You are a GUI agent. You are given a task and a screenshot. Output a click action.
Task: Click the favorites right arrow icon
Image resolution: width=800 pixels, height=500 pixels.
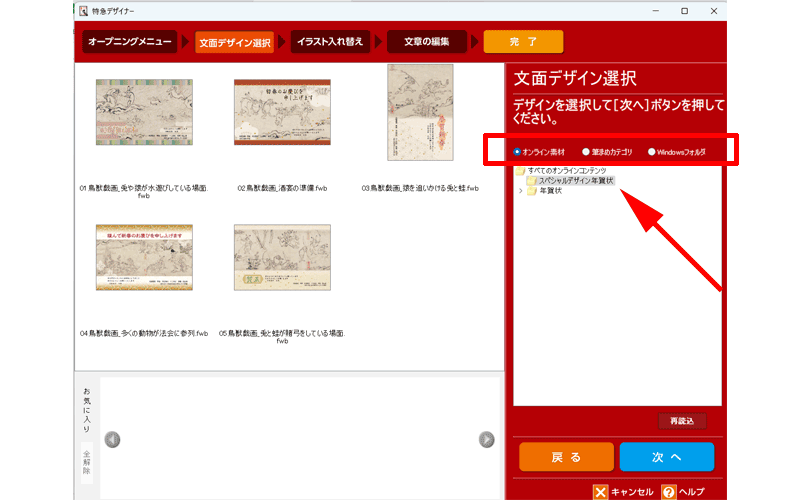click(x=487, y=439)
